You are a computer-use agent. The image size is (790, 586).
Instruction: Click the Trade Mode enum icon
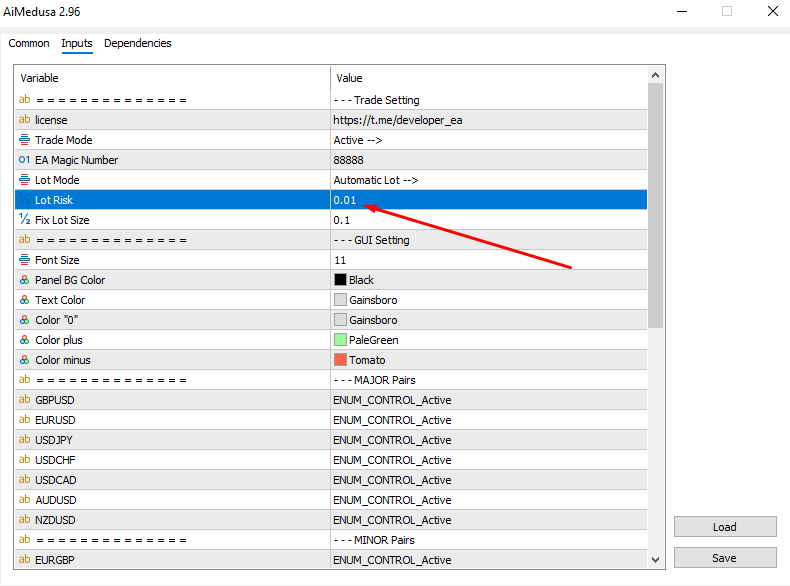pos(25,140)
